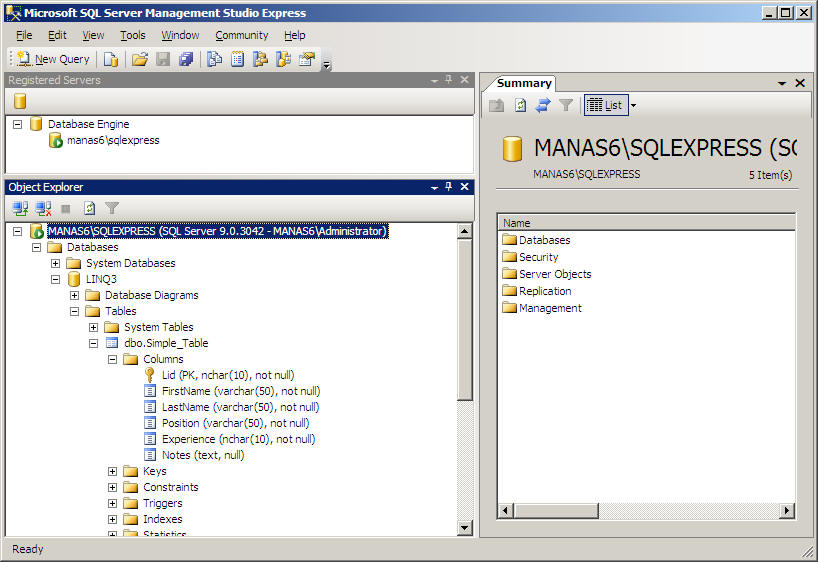Screen dimensions: 818x562
Task: Collapse the LINQ3 database node
Action: point(56,280)
